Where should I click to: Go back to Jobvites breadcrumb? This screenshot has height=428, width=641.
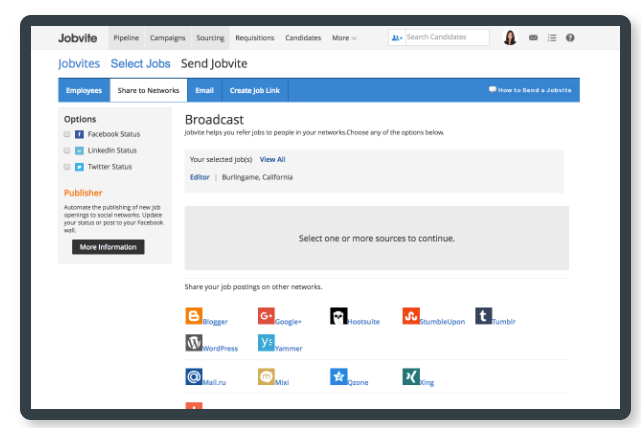79,63
